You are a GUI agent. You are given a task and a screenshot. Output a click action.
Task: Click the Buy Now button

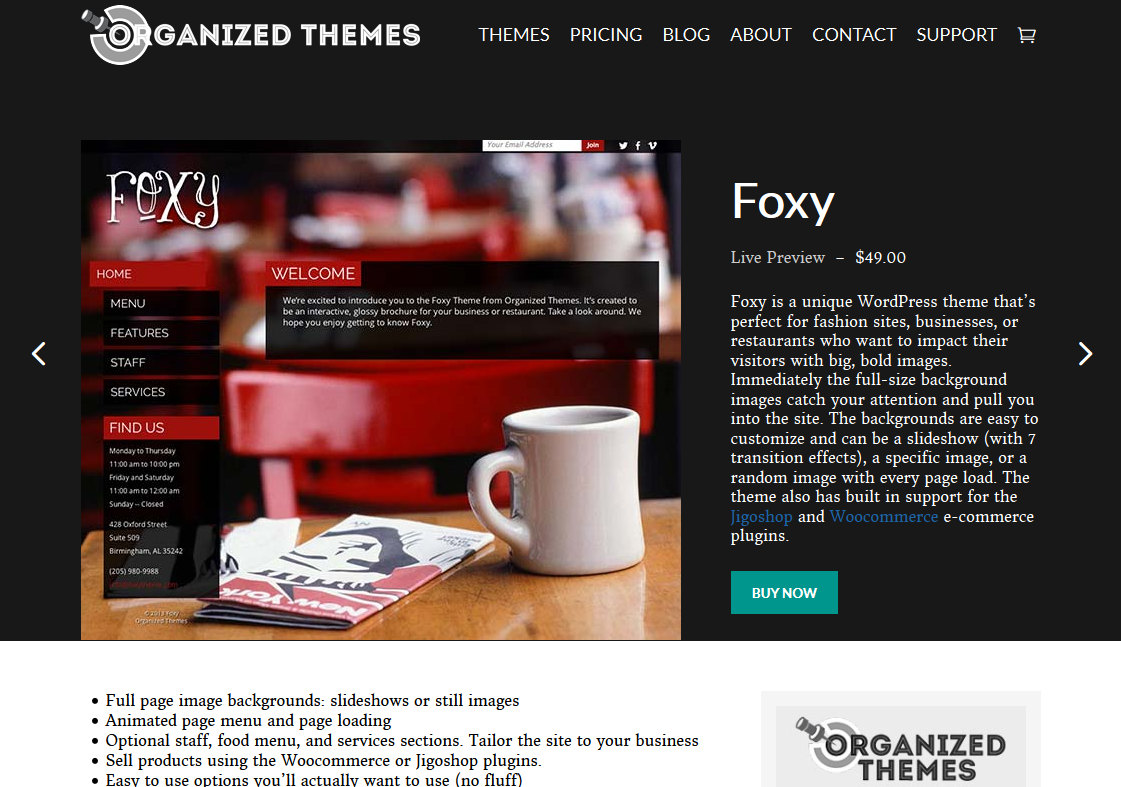784,593
